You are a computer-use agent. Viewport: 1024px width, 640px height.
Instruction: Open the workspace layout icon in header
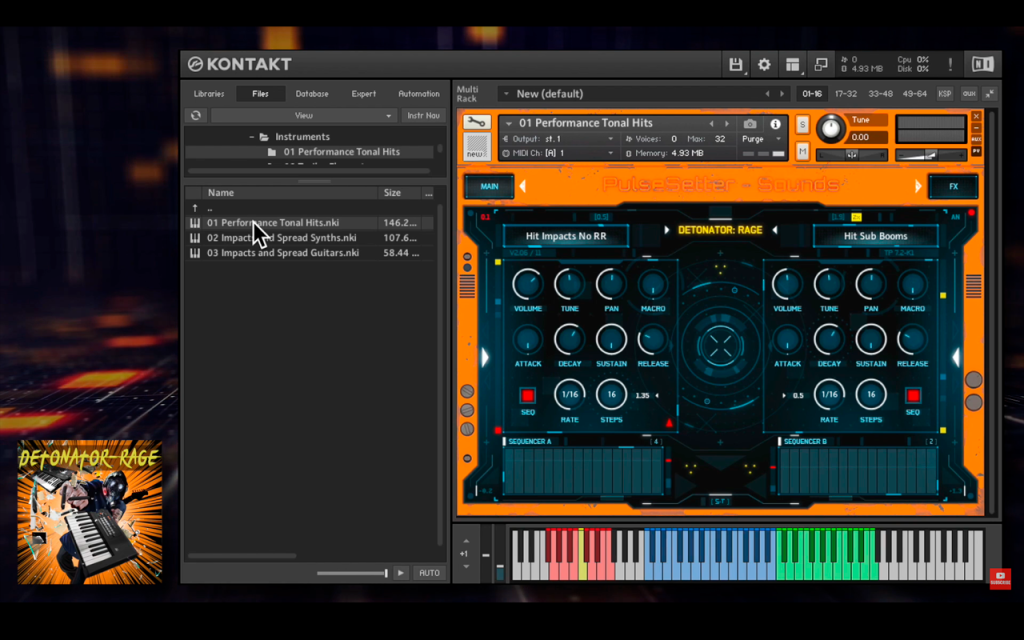792,64
